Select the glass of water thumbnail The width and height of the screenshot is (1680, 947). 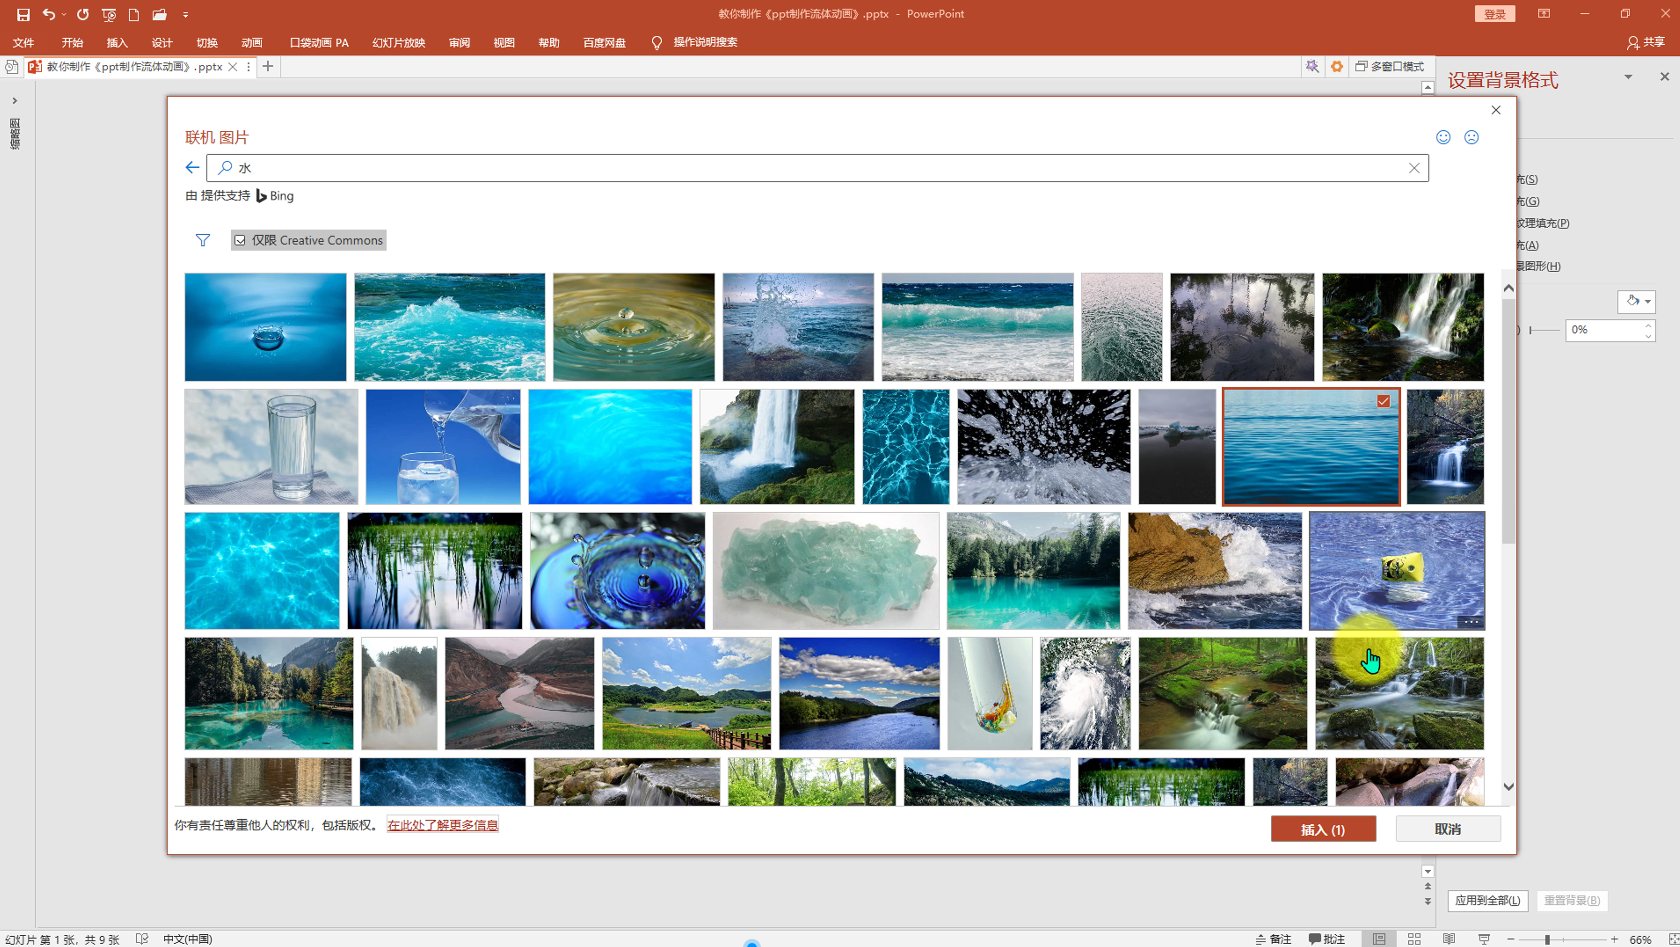[x=271, y=447]
